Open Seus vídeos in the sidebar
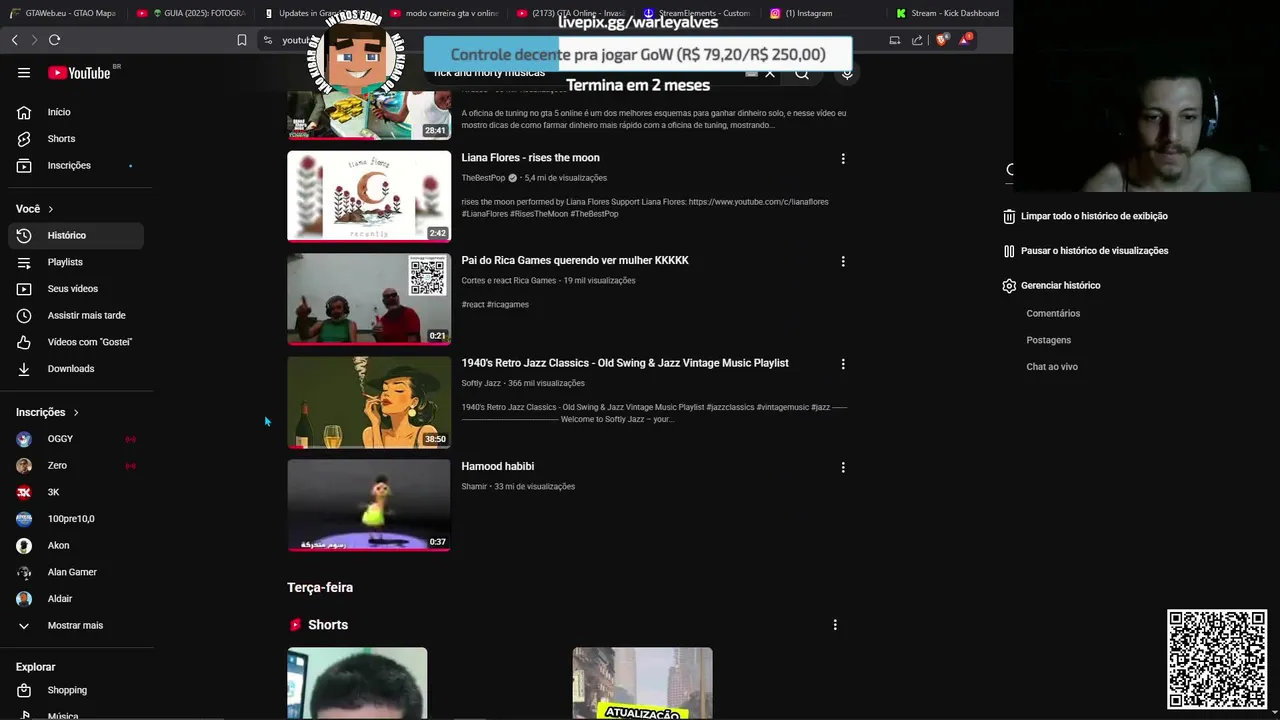 76,289
